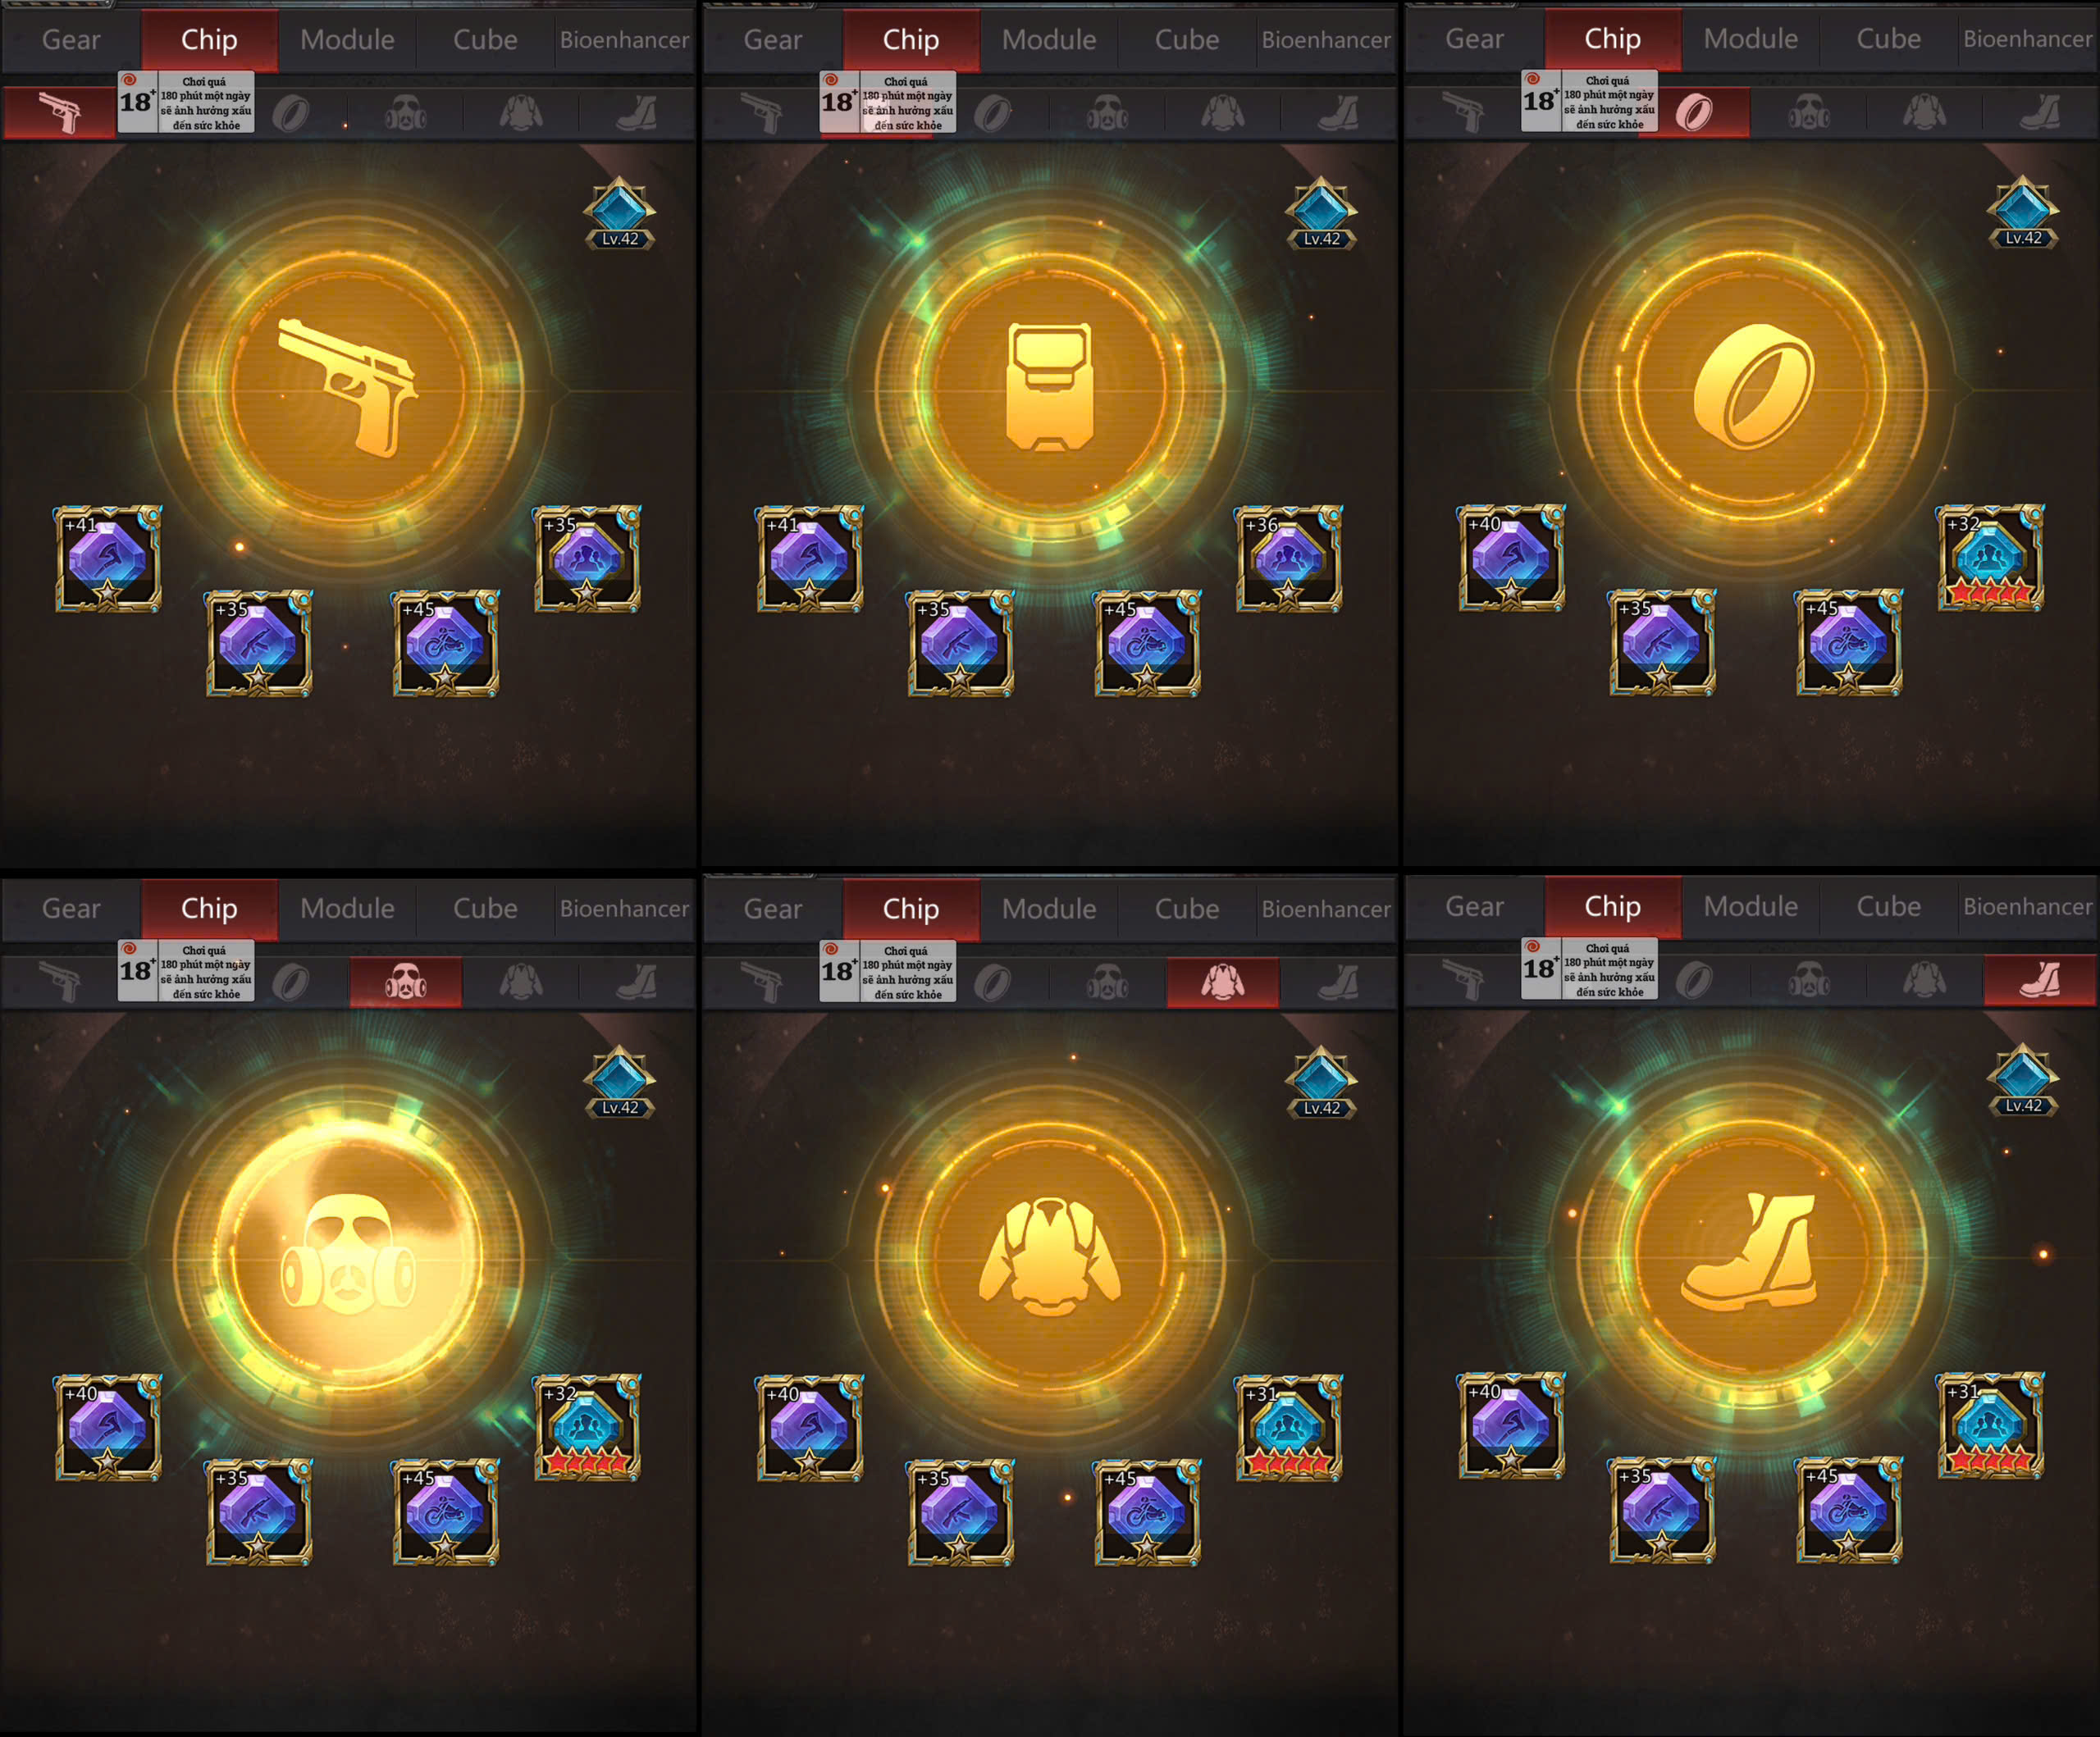Click the Lv.42 blue gem in the gas mask panel
The height and width of the screenshot is (1737, 2100).
point(619,1081)
